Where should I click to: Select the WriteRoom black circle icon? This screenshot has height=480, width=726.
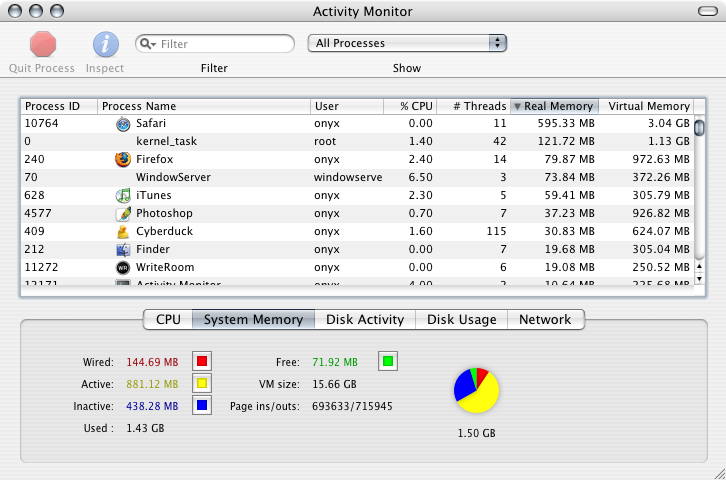pos(123,268)
